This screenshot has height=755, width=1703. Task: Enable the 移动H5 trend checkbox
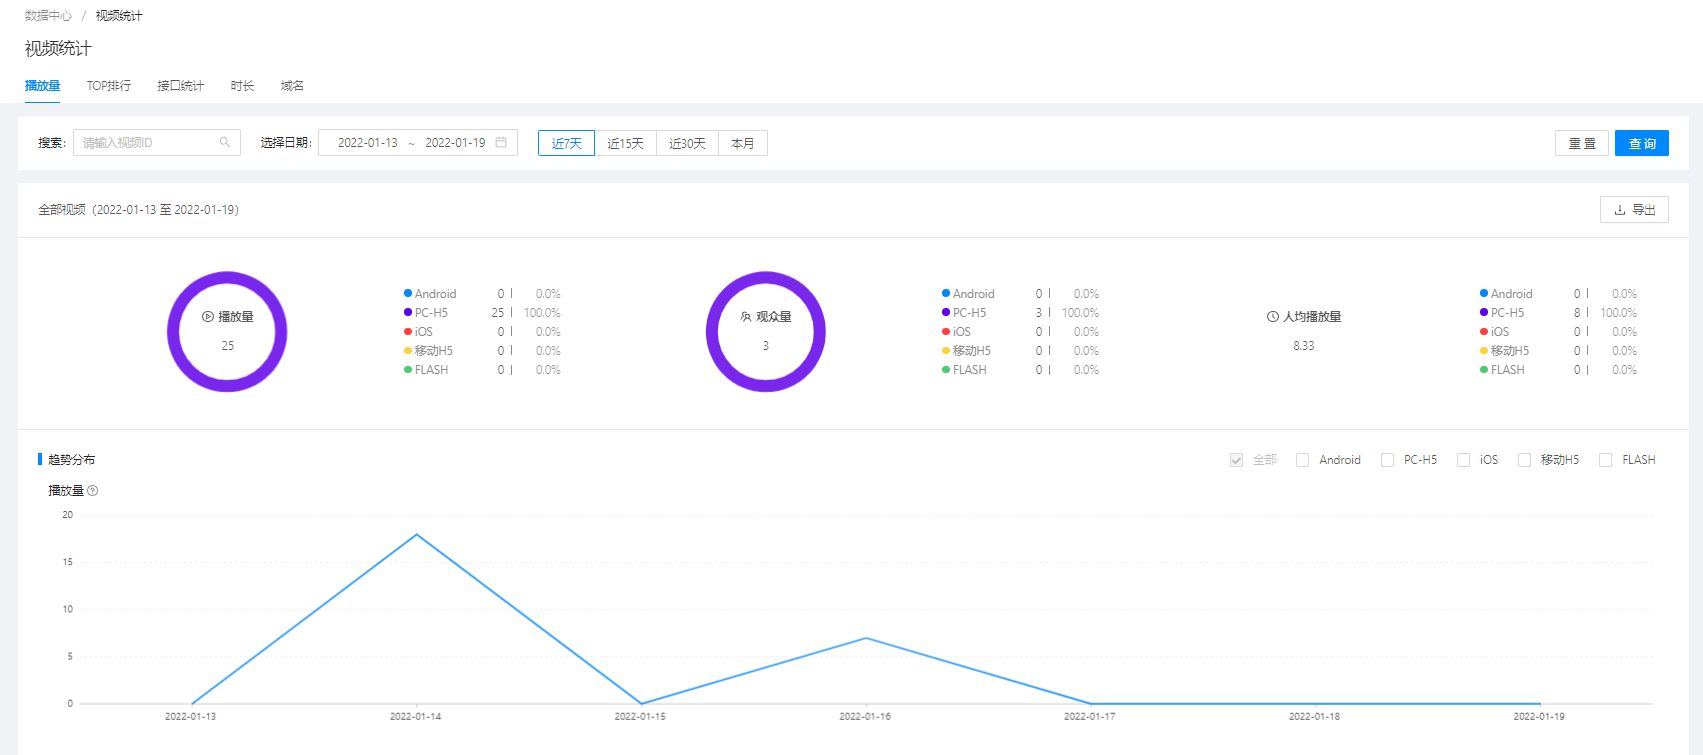(x=1524, y=460)
